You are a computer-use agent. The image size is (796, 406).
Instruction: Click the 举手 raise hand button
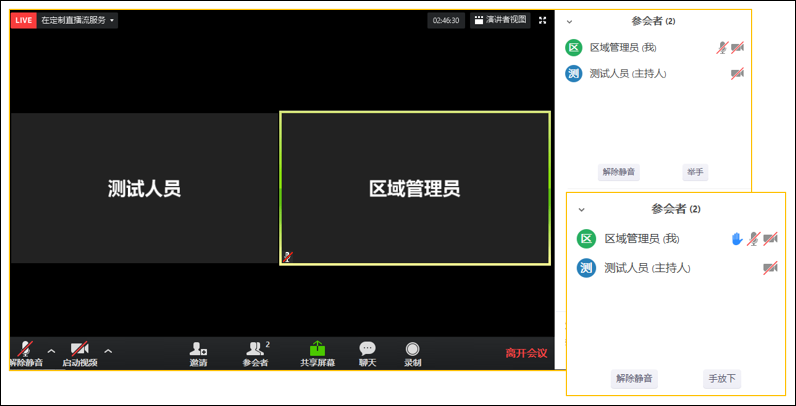(695, 172)
